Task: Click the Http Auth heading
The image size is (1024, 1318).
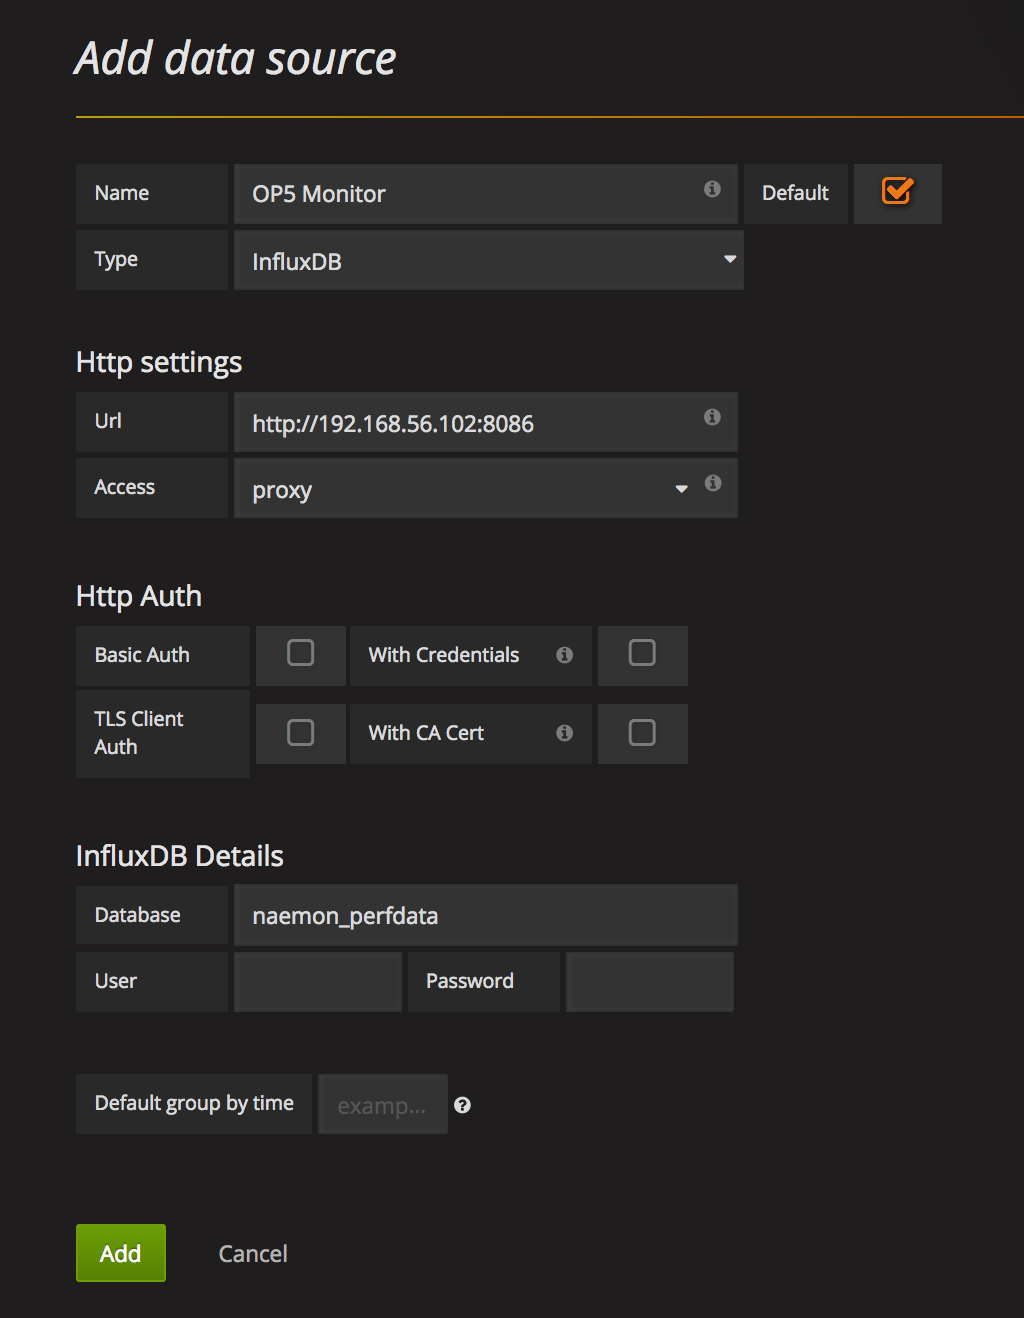Action: [139, 596]
